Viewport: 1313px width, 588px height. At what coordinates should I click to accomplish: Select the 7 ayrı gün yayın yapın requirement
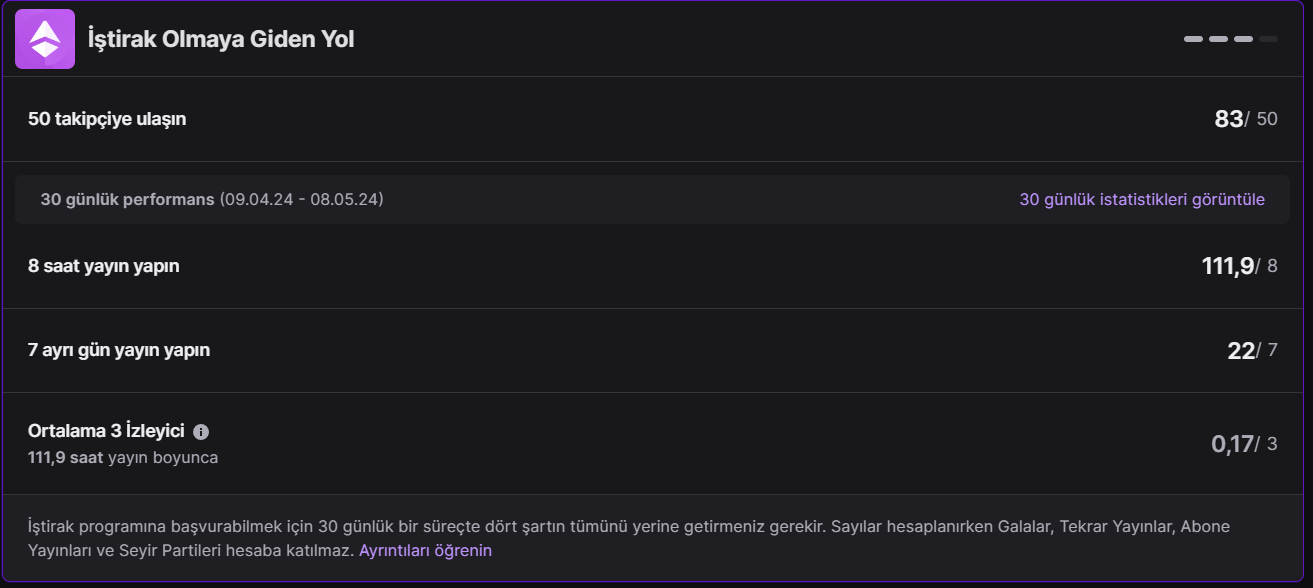[119, 350]
